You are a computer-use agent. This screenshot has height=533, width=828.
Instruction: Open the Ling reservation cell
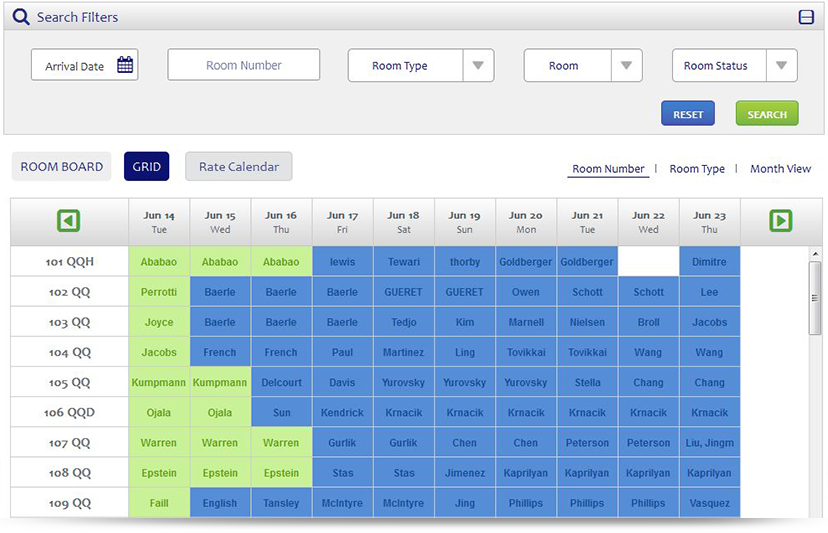[x=465, y=352]
